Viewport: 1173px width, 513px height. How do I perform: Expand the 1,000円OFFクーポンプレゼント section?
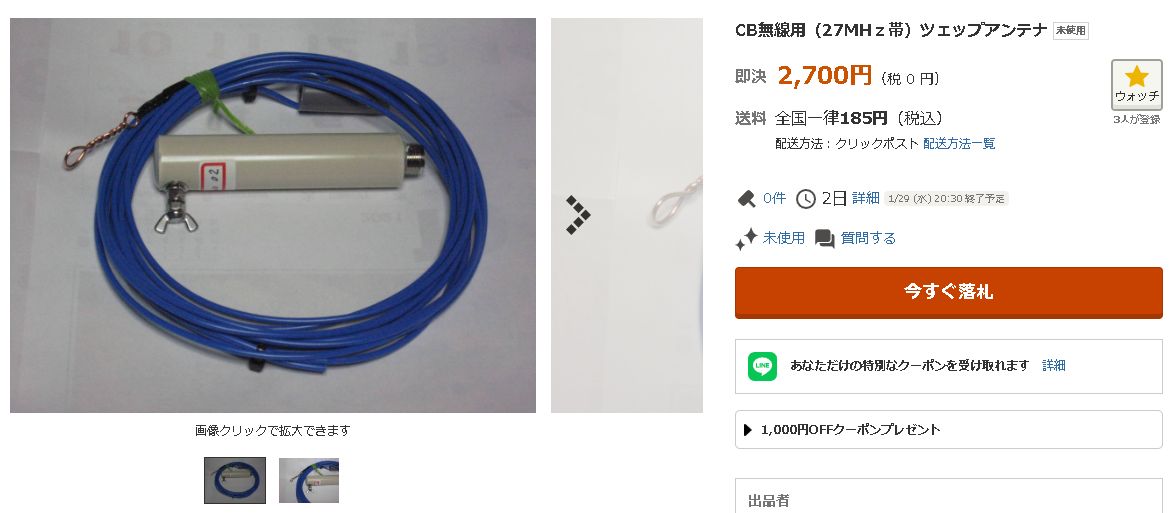949,430
